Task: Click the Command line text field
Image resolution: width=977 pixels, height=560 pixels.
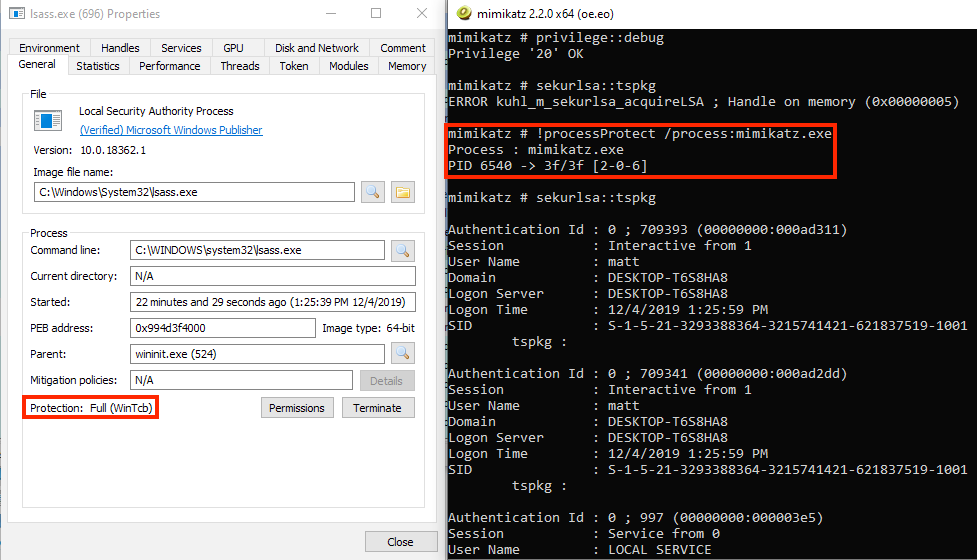Action: pyautogui.click(x=257, y=250)
